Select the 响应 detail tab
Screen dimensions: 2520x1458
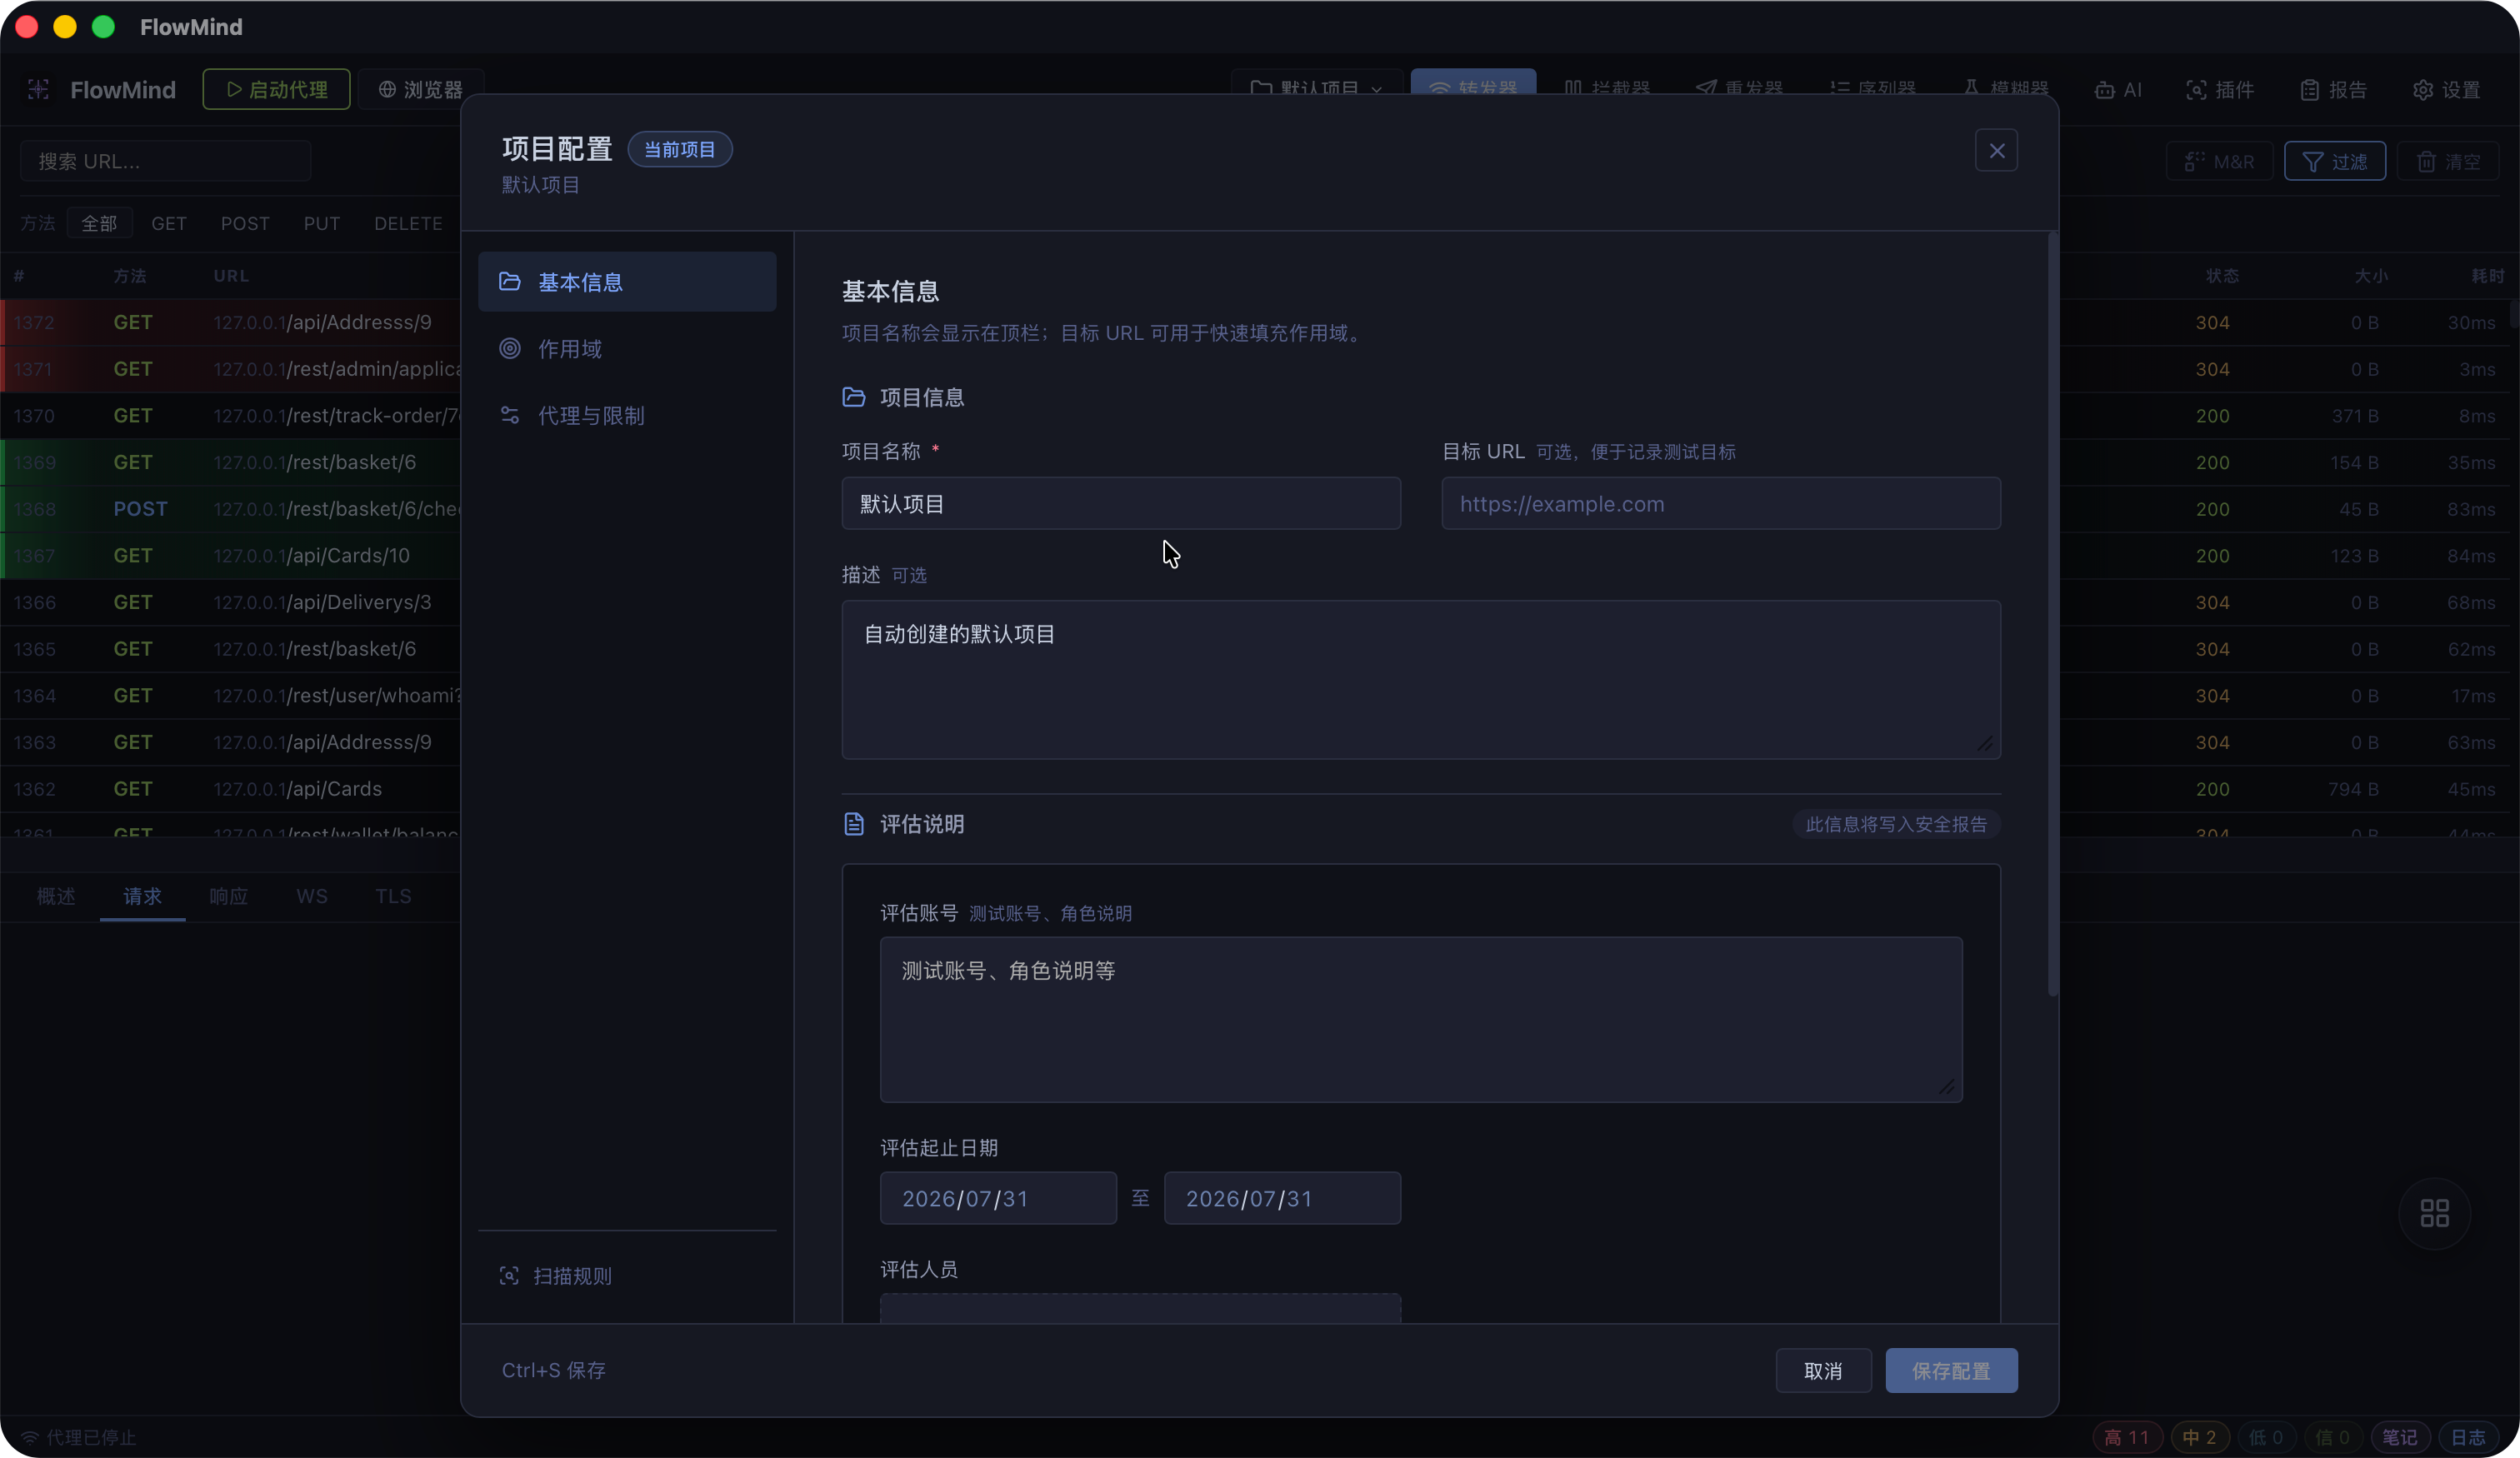click(228, 897)
